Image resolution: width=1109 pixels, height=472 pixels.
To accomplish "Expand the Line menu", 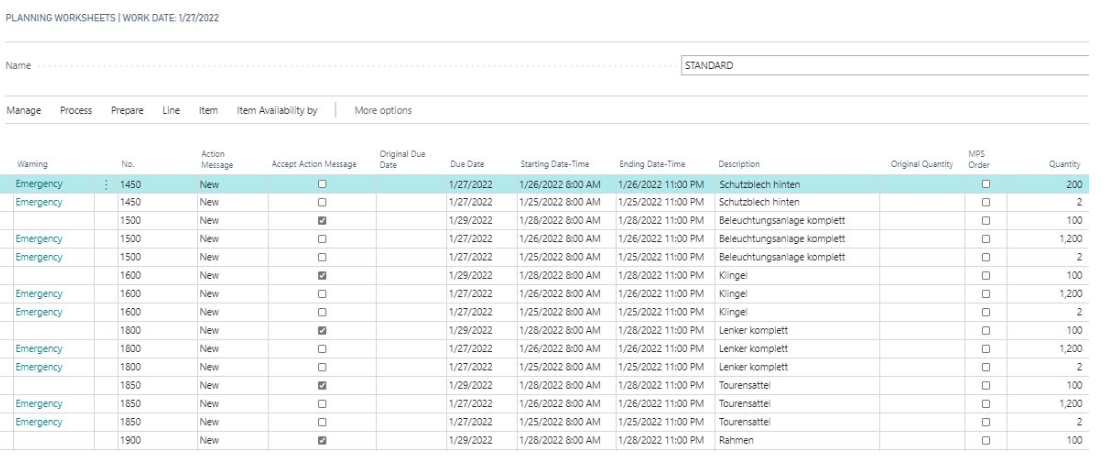I will [171, 110].
